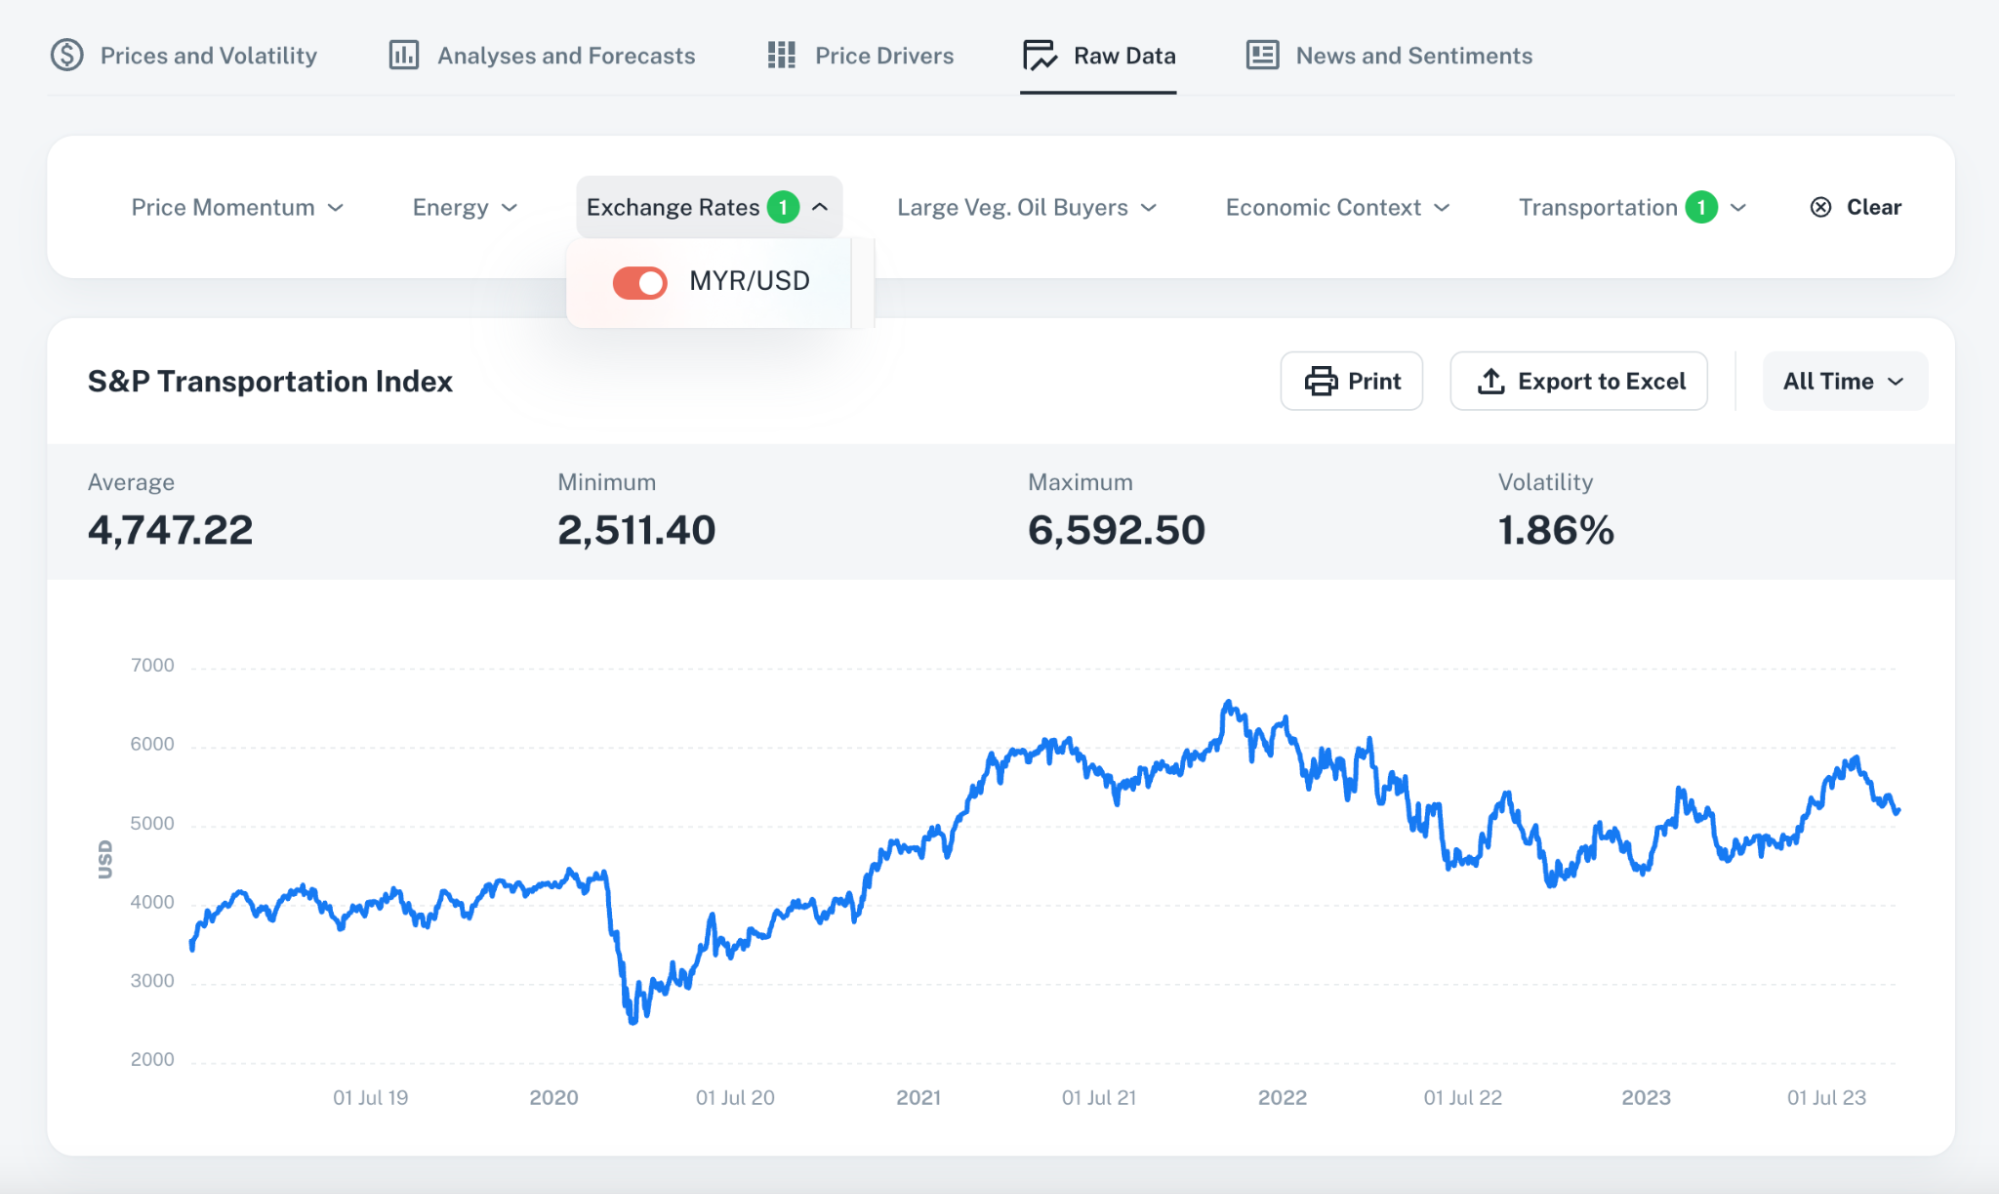Click the Average value 4,747.22
This screenshot has height=1194, width=1999.
[x=170, y=530]
